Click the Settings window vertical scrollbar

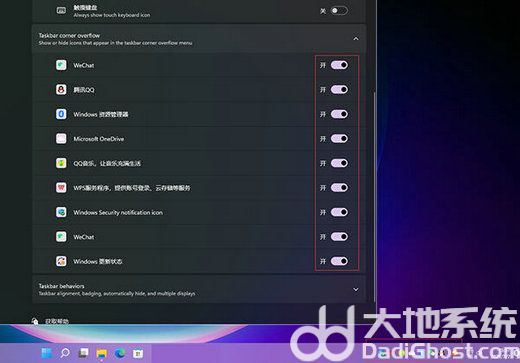click(374, 197)
